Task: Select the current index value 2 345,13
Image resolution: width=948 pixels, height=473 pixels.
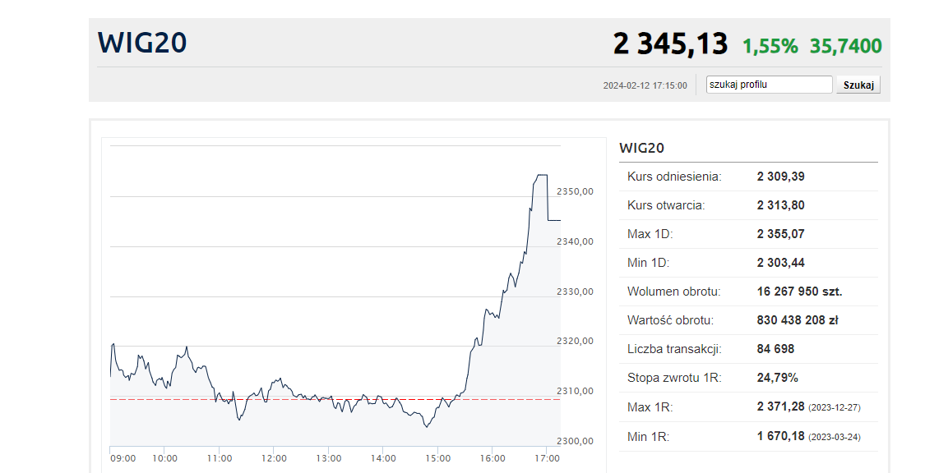Action: [x=670, y=45]
